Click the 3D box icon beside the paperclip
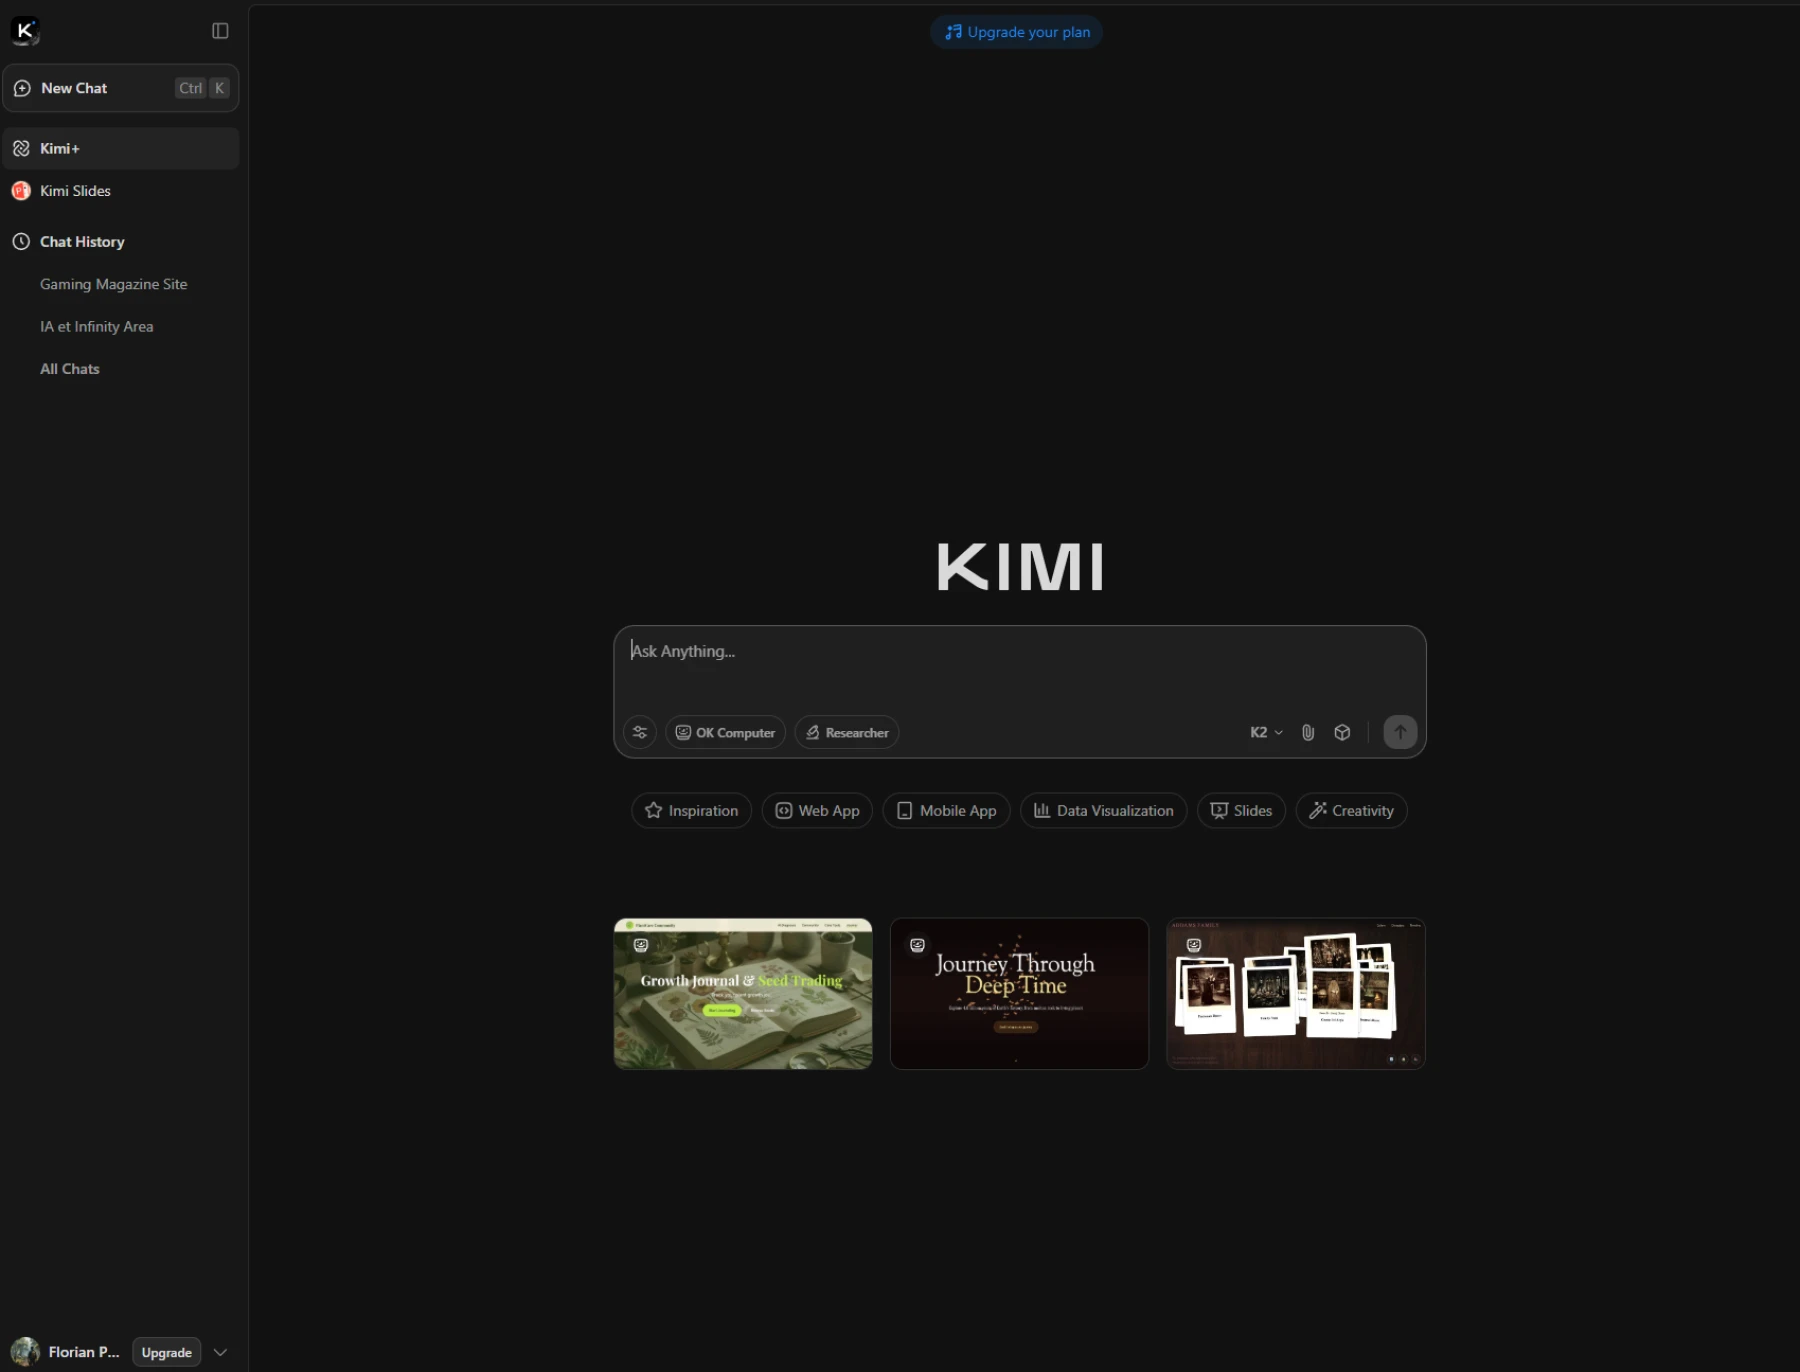Image resolution: width=1800 pixels, height=1372 pixels. tap(1341, 732)
